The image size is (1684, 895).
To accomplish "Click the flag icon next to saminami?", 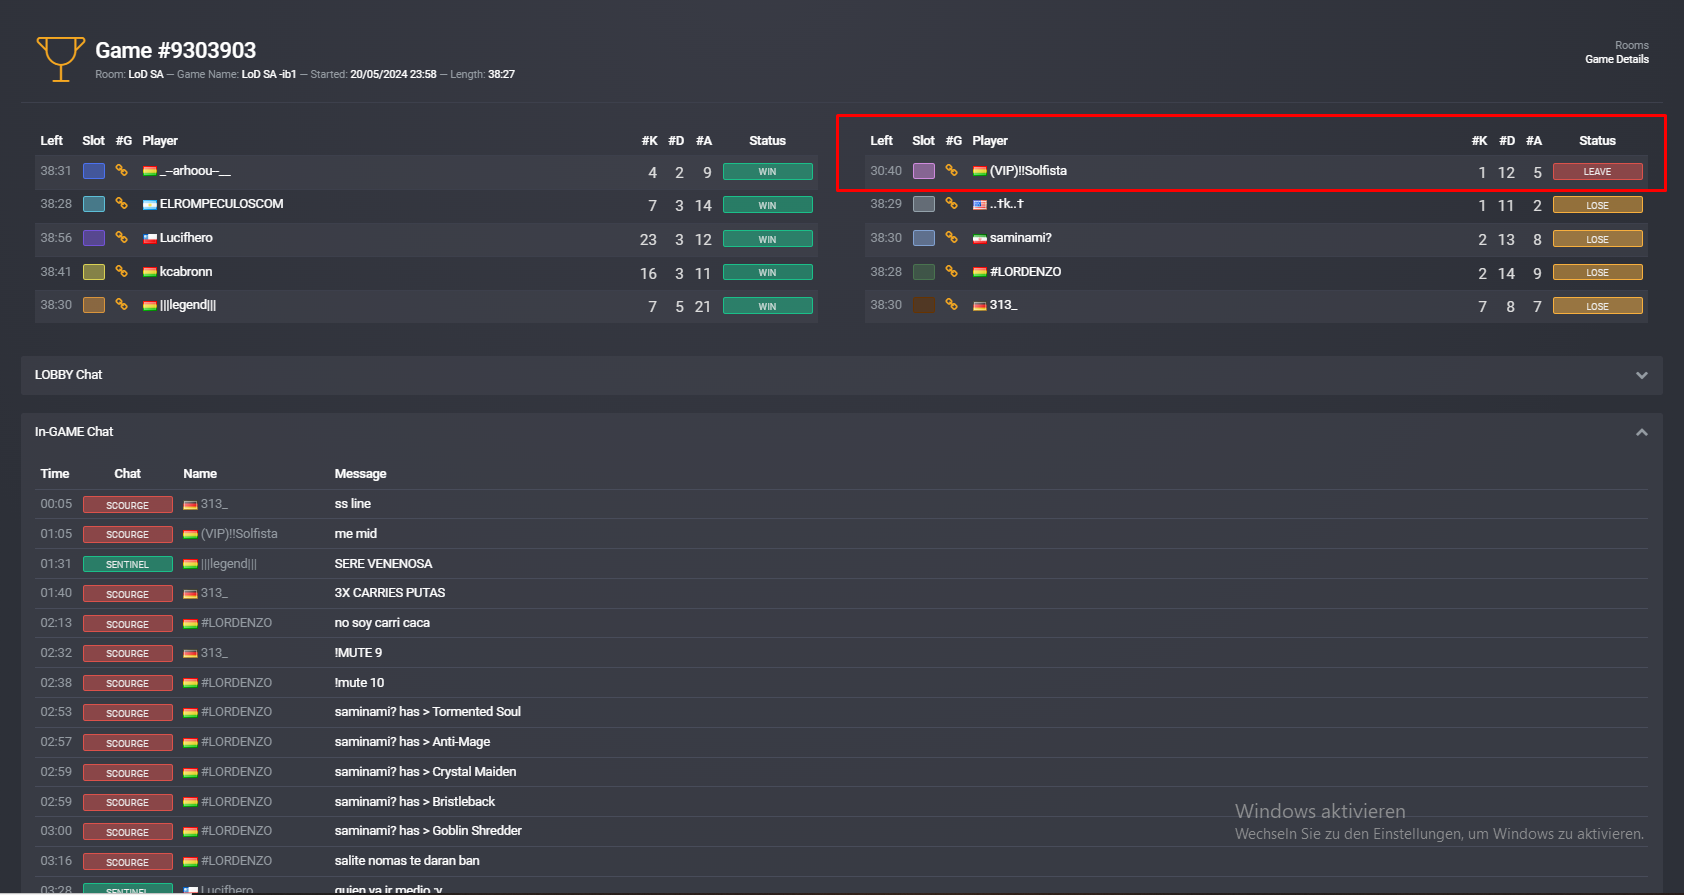I will pos(980,239).
